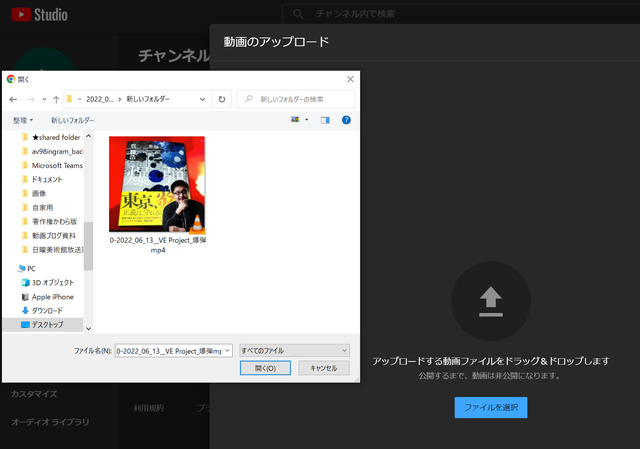Refresh the folder view

click(x=222, y=99)
